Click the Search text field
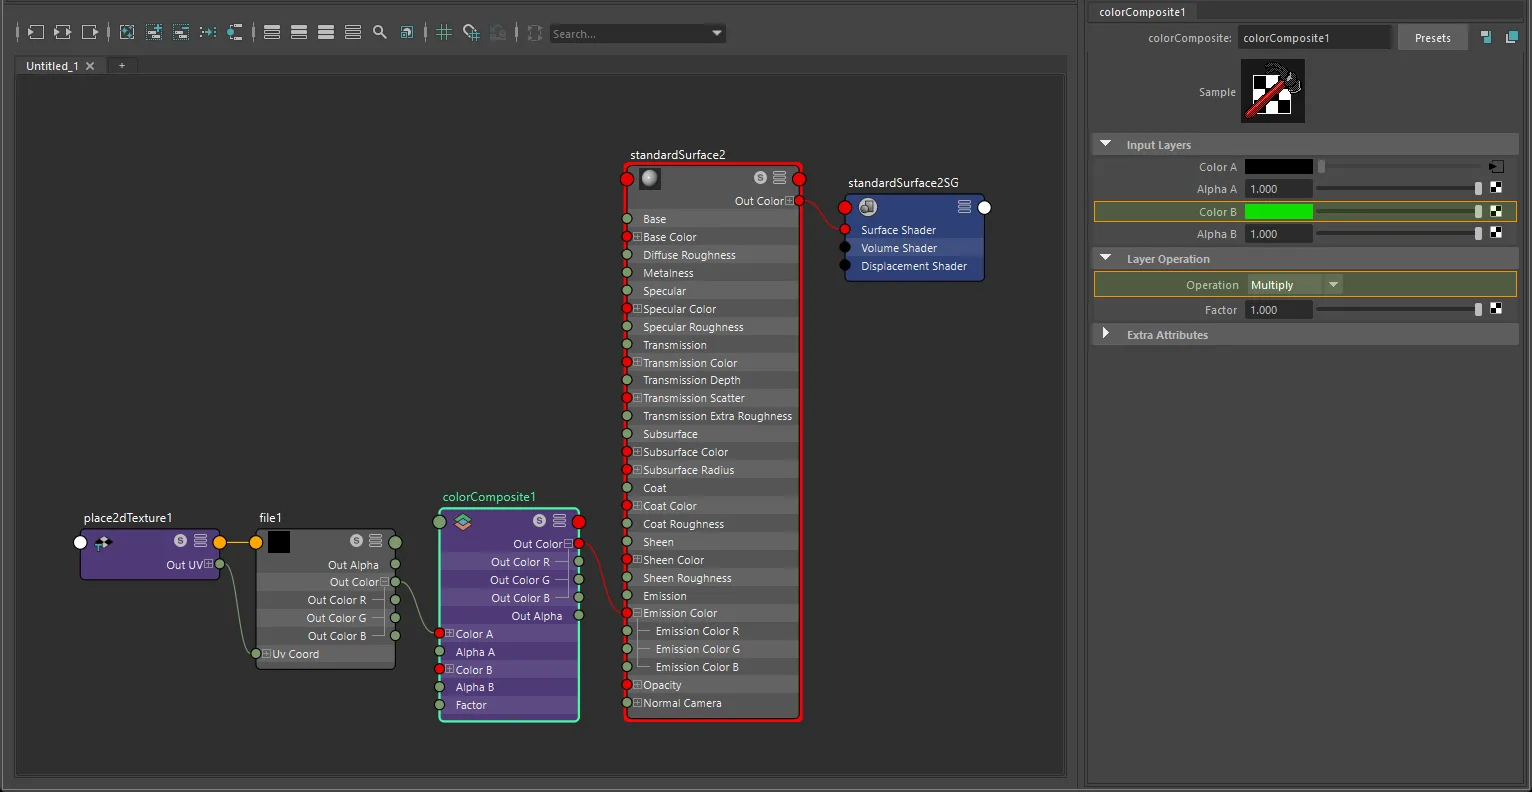This screenshot has width=1532, height=792. click(630, 34)
